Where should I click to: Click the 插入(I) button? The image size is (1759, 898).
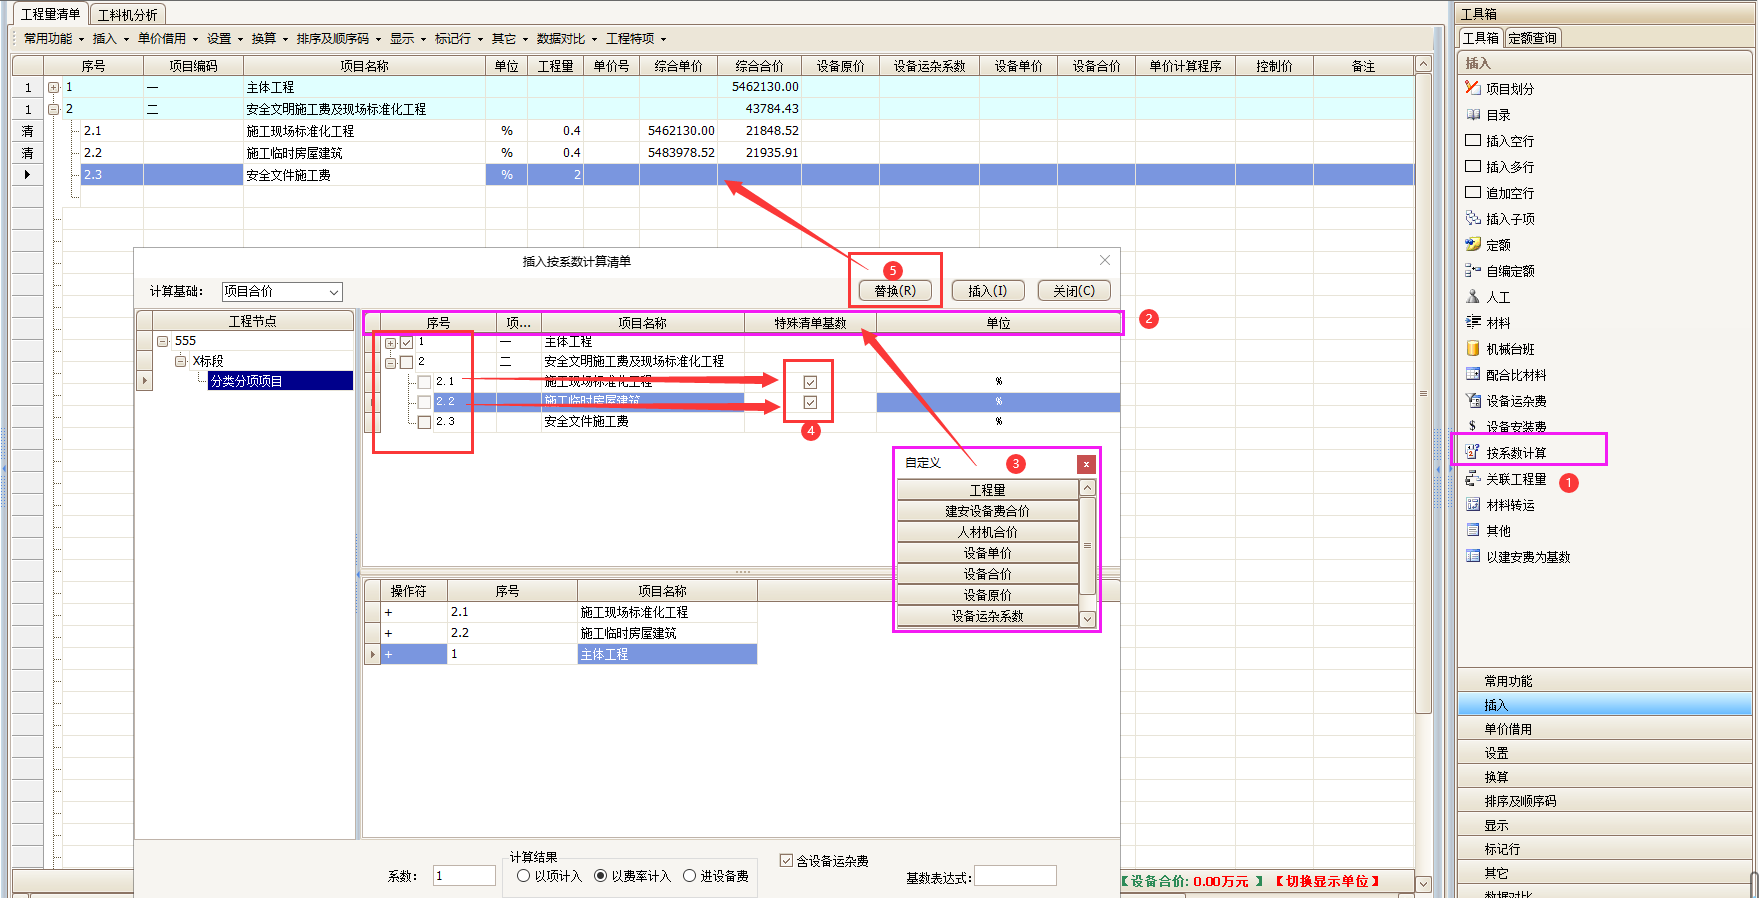[987, 291]
